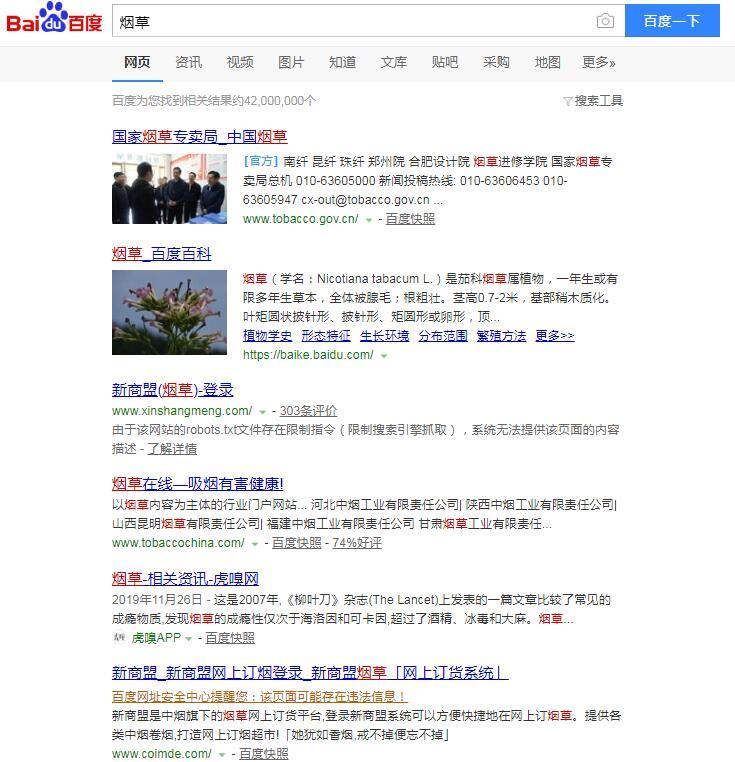Click the [官方] label in first result
Image resolution: width=735 pixels, height=762 pixels.
pos(261,161)
